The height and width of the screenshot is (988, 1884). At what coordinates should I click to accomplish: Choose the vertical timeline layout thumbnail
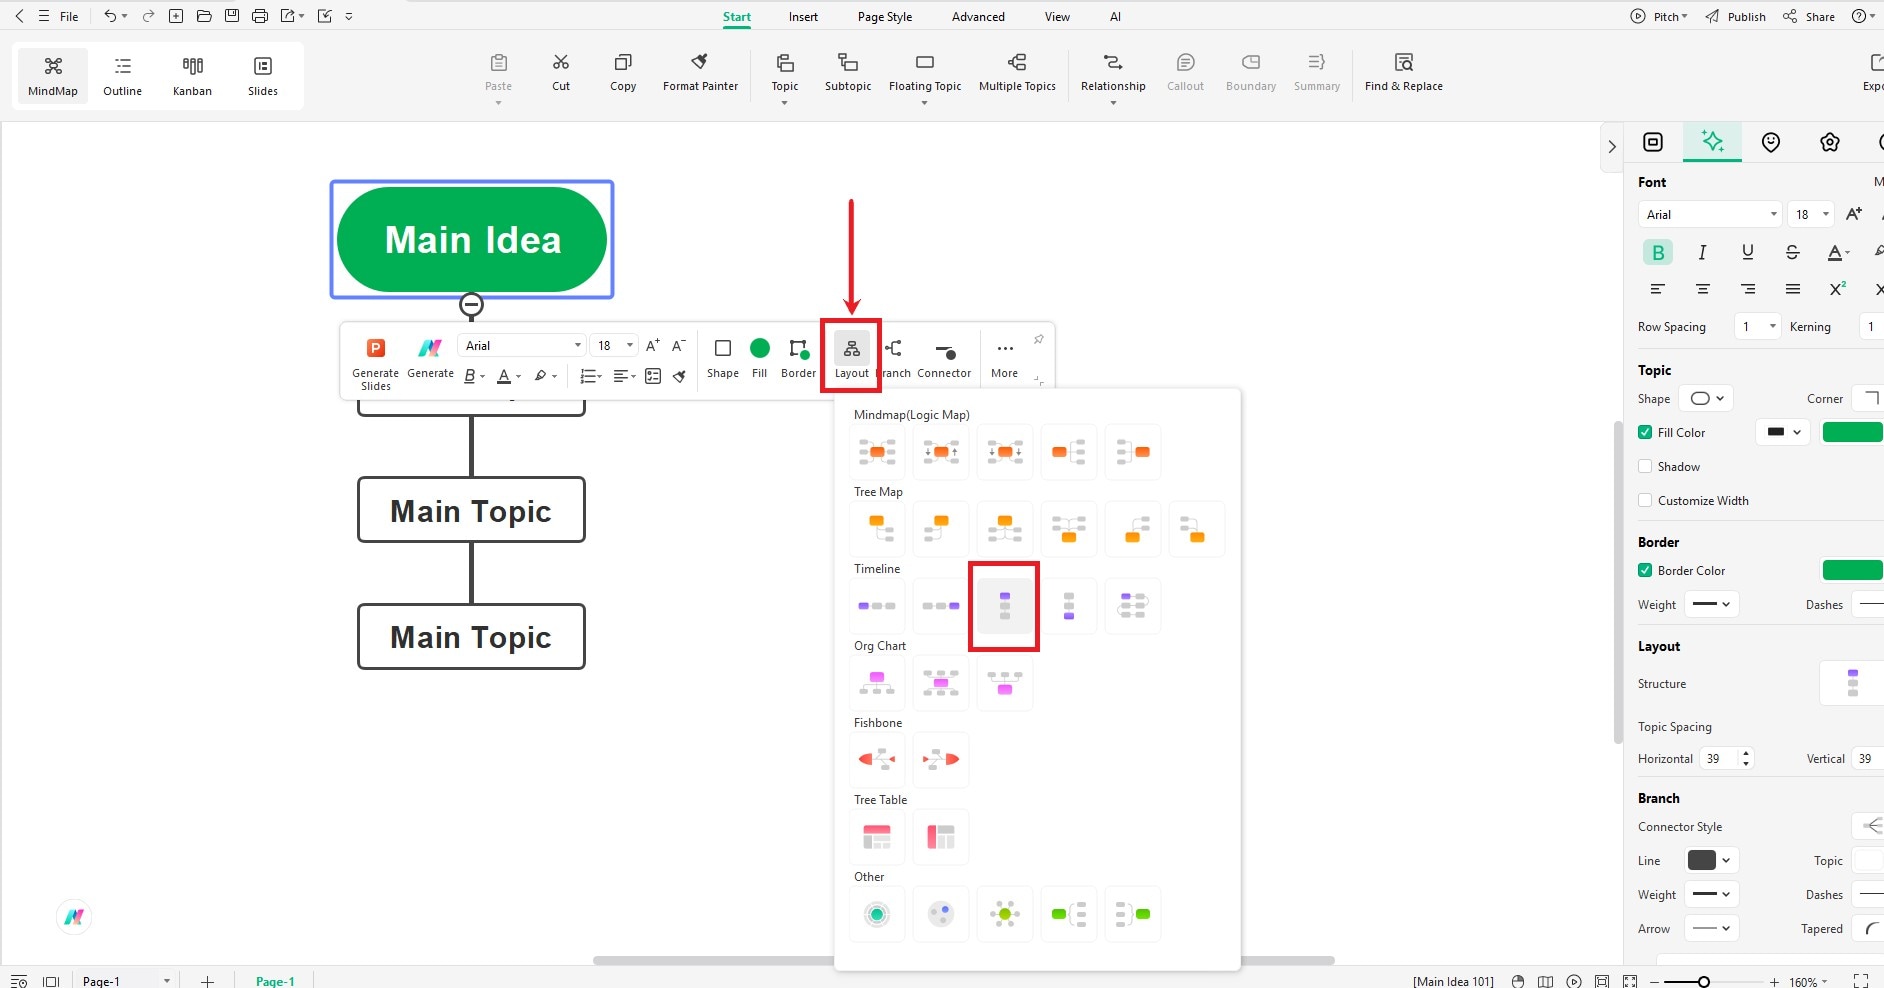[x=1005, y=606]
